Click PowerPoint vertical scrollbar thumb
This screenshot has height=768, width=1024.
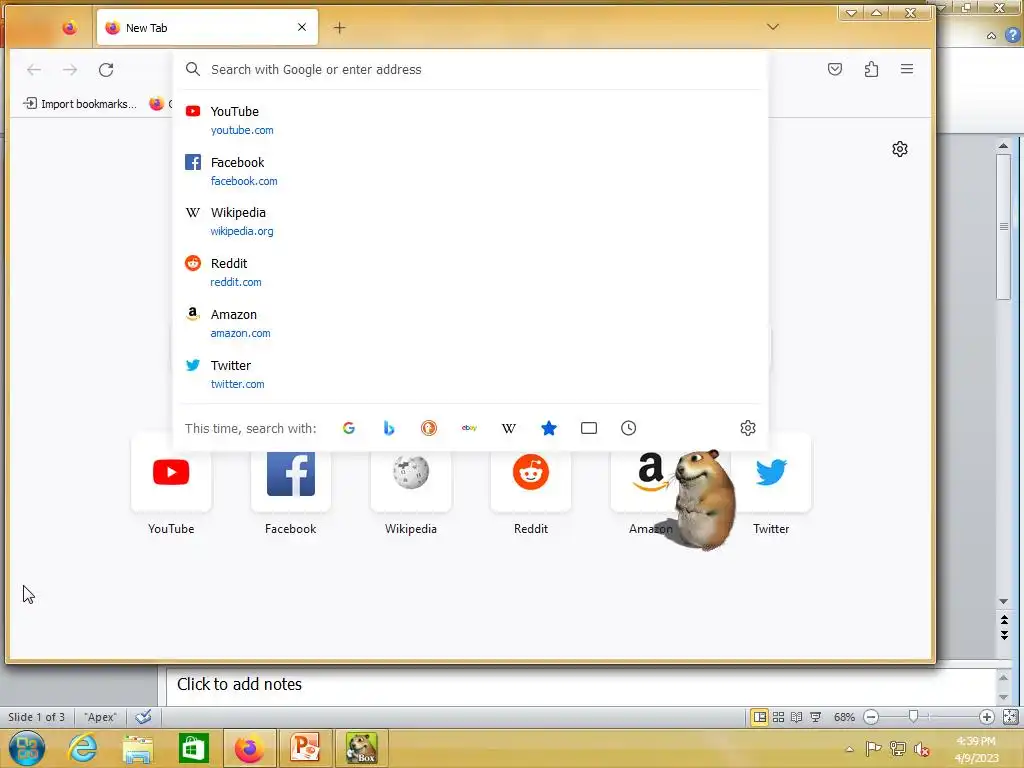[x=1004, y=227]
